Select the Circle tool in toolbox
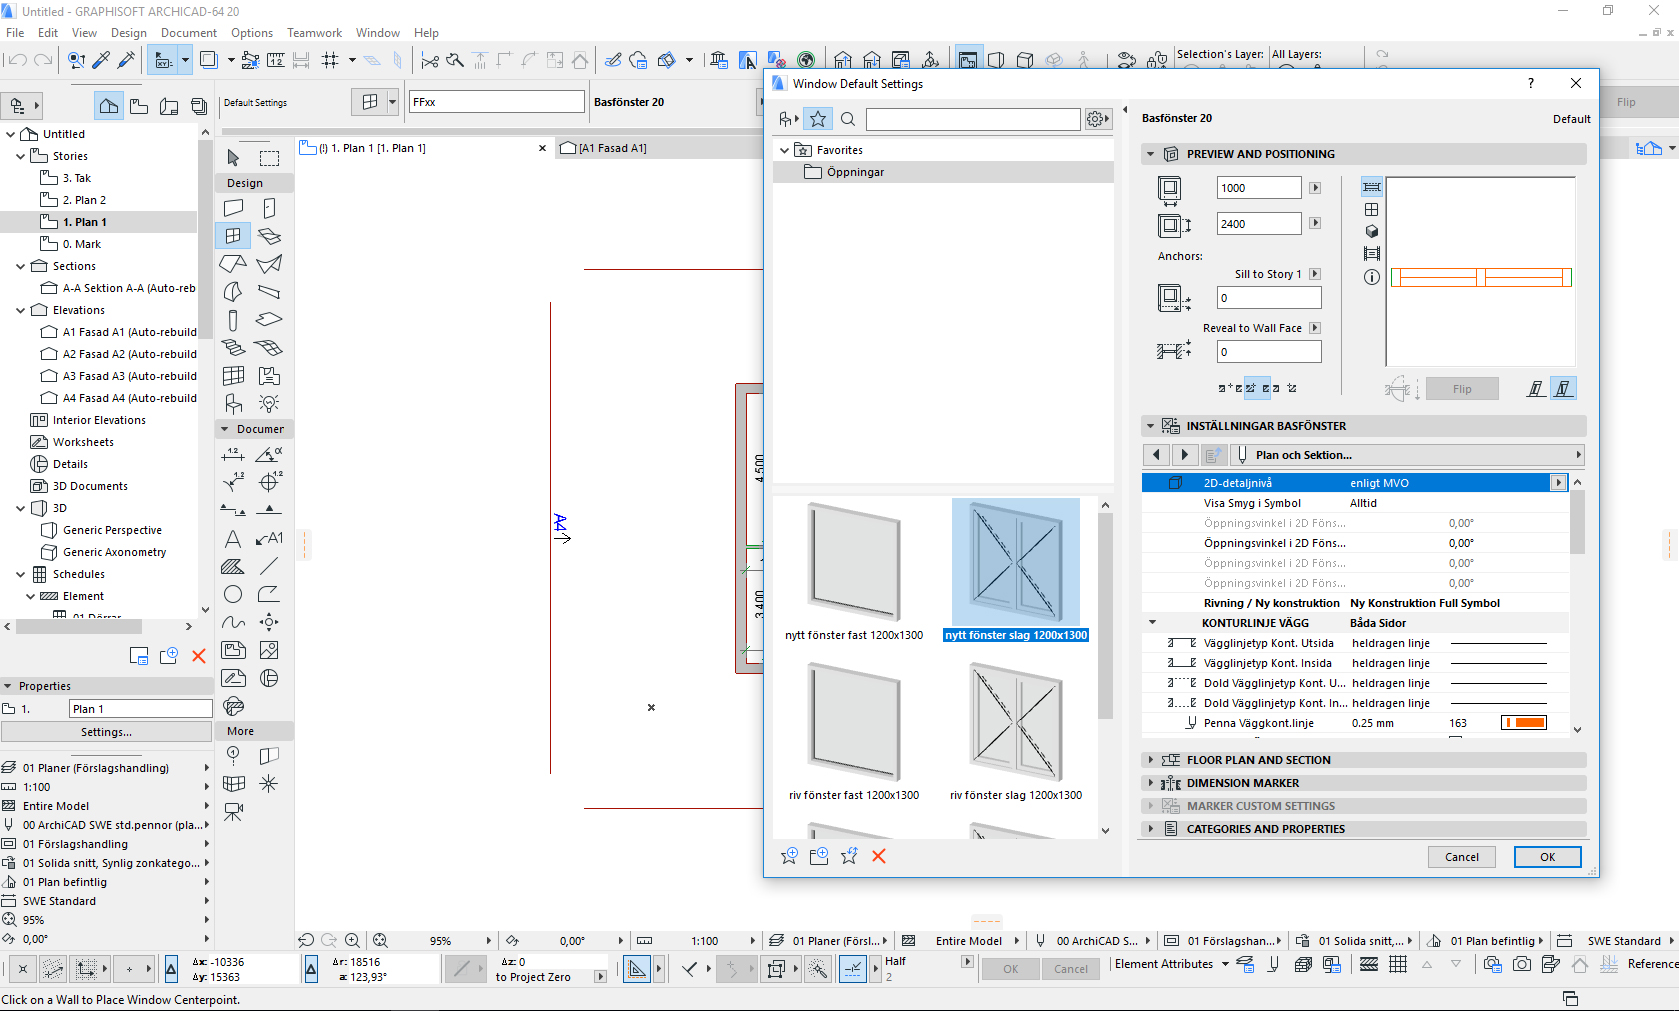 click(233, 594)
